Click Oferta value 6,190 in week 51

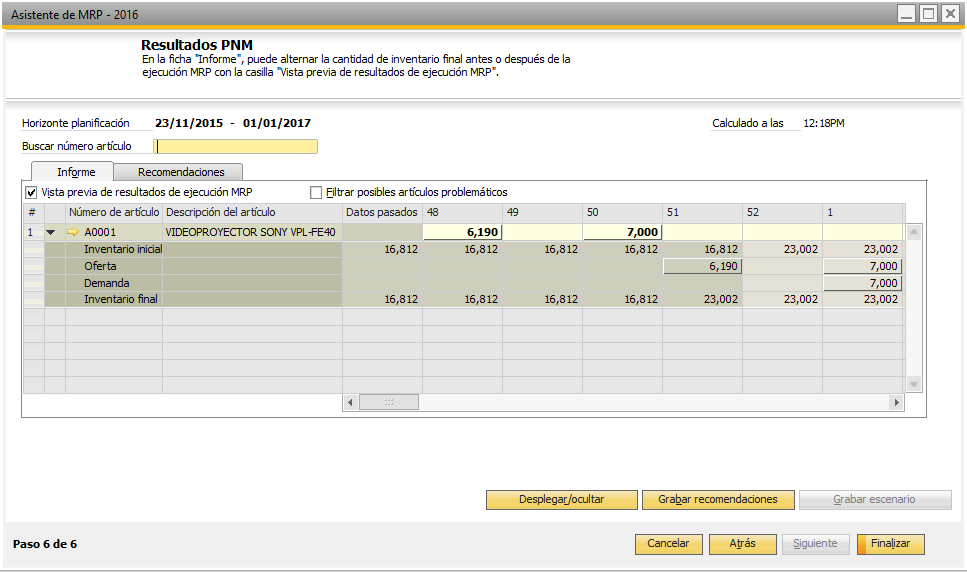tap(703, 266)
